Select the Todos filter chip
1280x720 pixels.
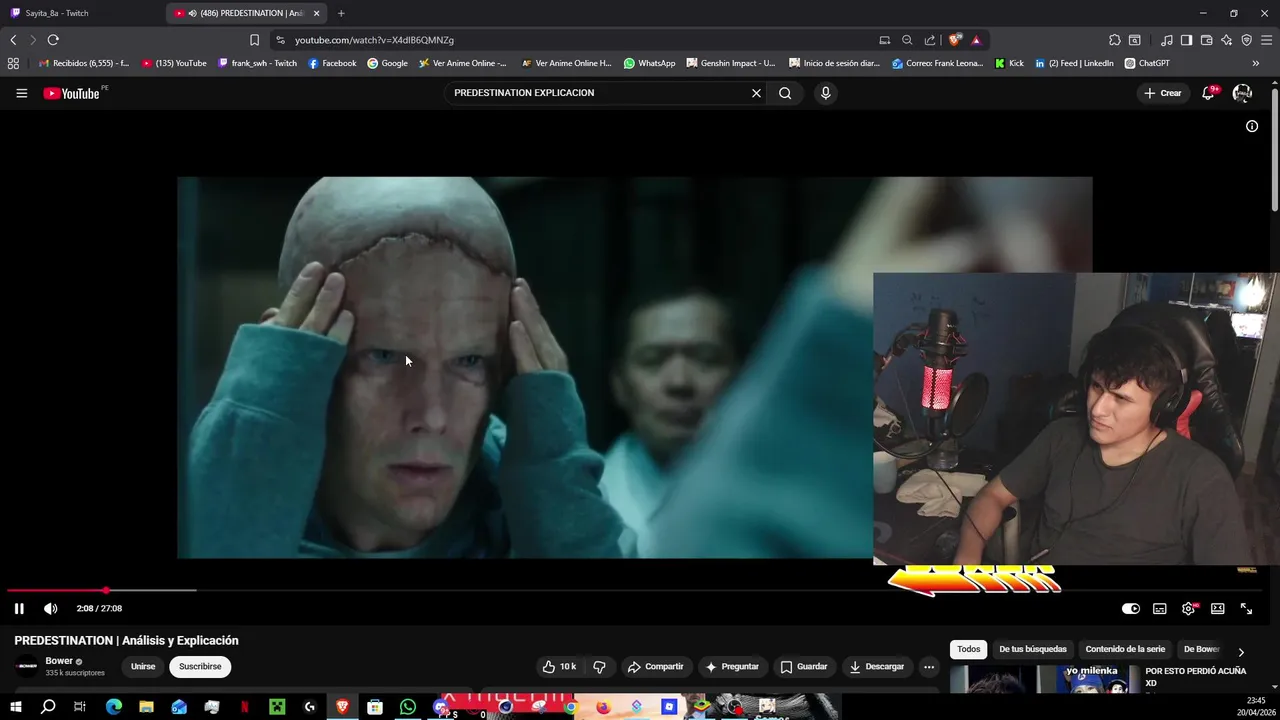pyautogui.click(x=969, y=649)
